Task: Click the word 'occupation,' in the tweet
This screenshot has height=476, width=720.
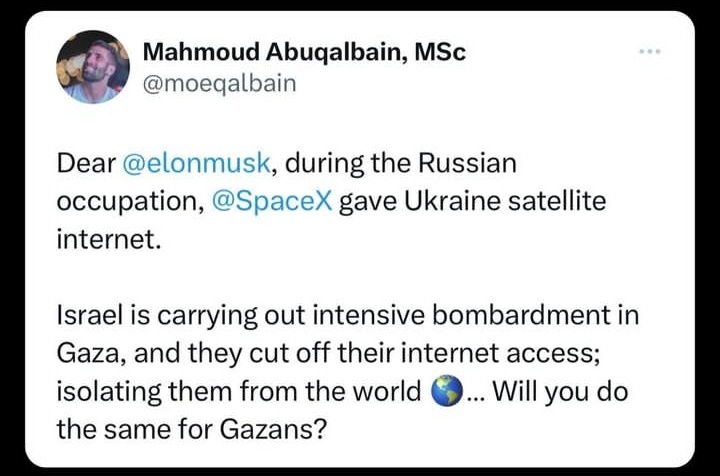Action: 130,202
